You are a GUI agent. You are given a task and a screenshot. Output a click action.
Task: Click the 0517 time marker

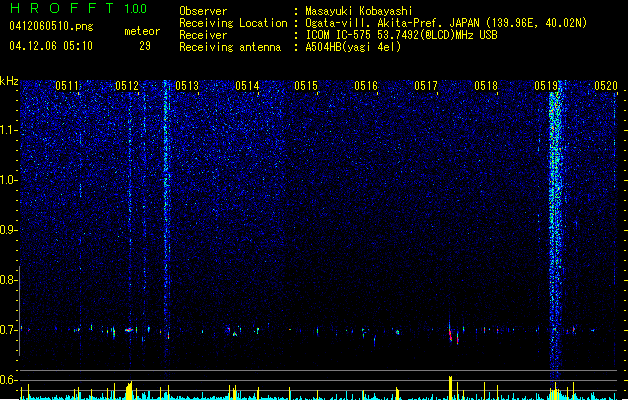click(426, 86)
